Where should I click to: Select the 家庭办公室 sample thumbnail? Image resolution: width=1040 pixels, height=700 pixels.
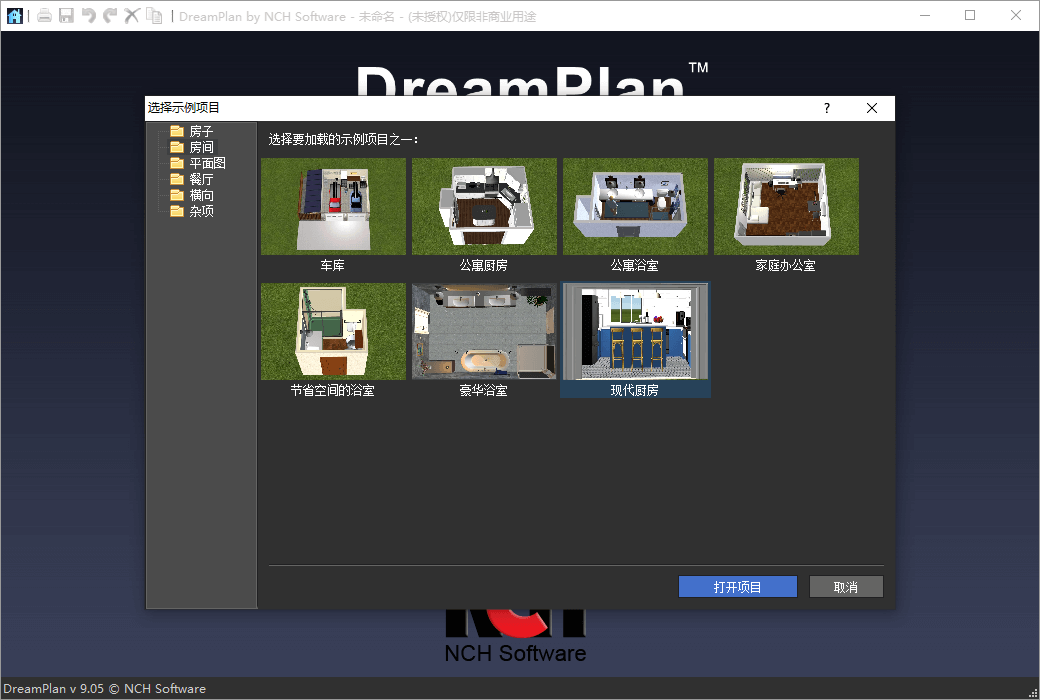[x=786, y=206]
